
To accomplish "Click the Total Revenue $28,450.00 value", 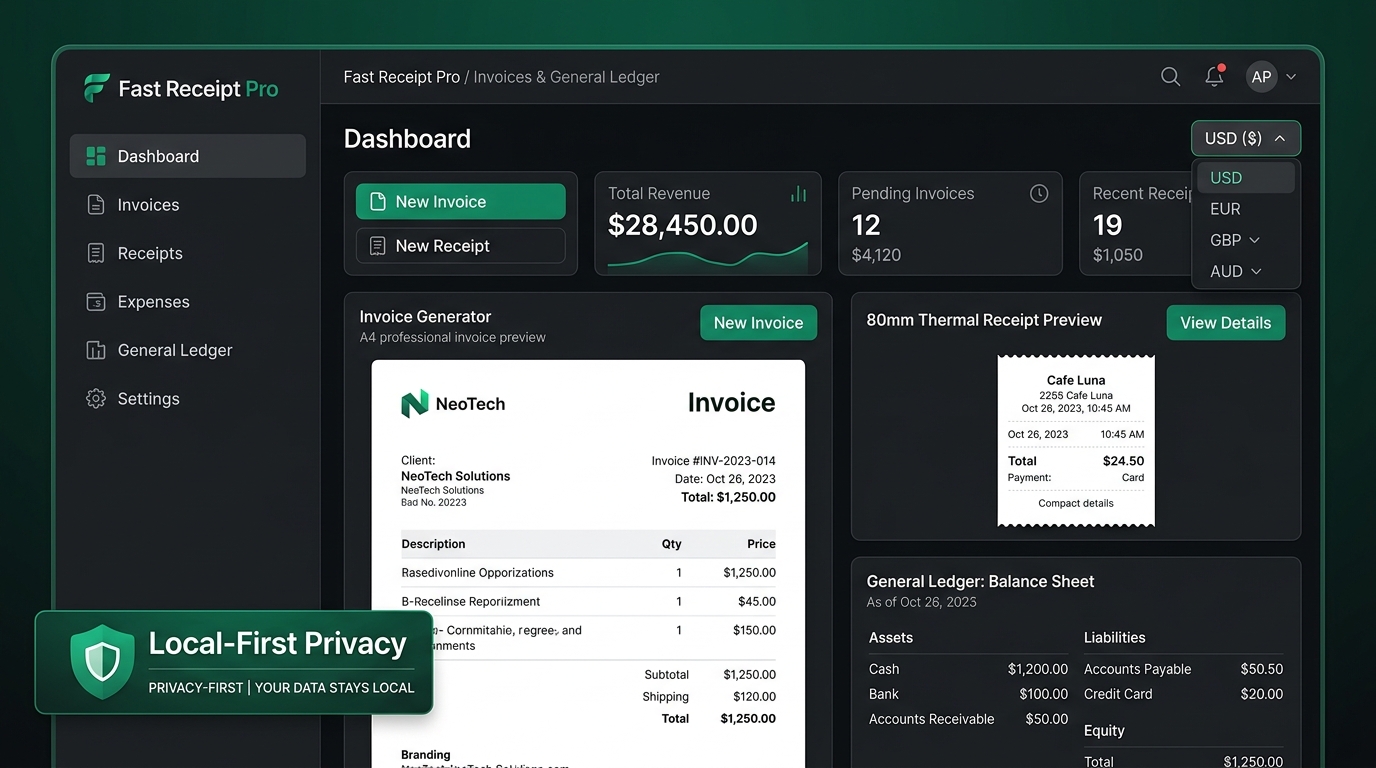I will (x=683, y=225).
